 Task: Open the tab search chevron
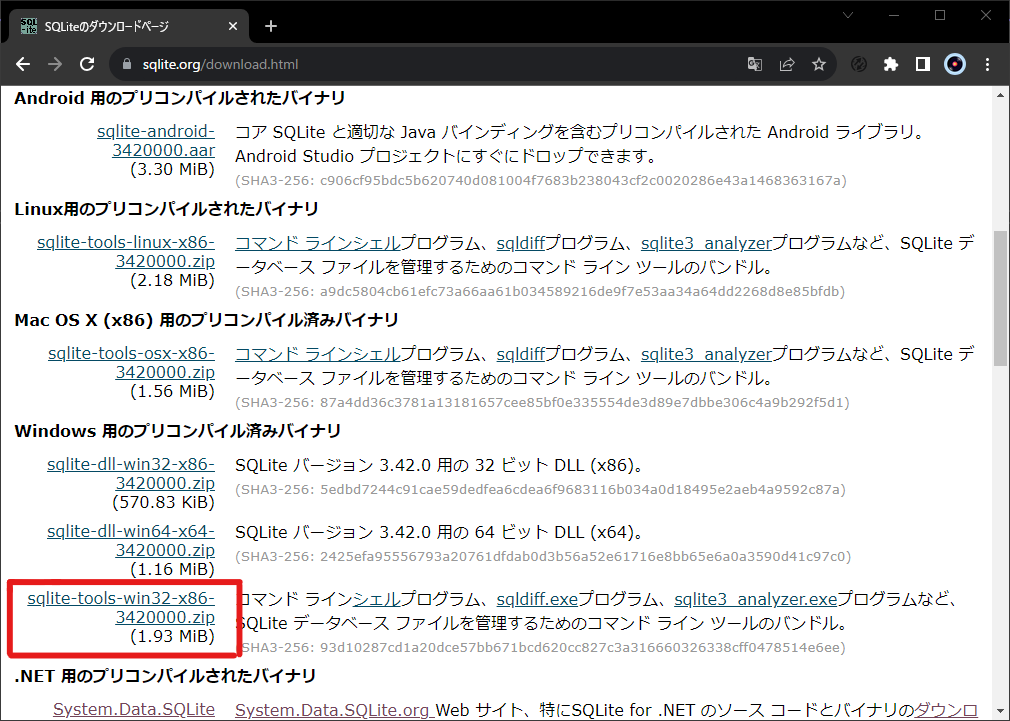848,15
